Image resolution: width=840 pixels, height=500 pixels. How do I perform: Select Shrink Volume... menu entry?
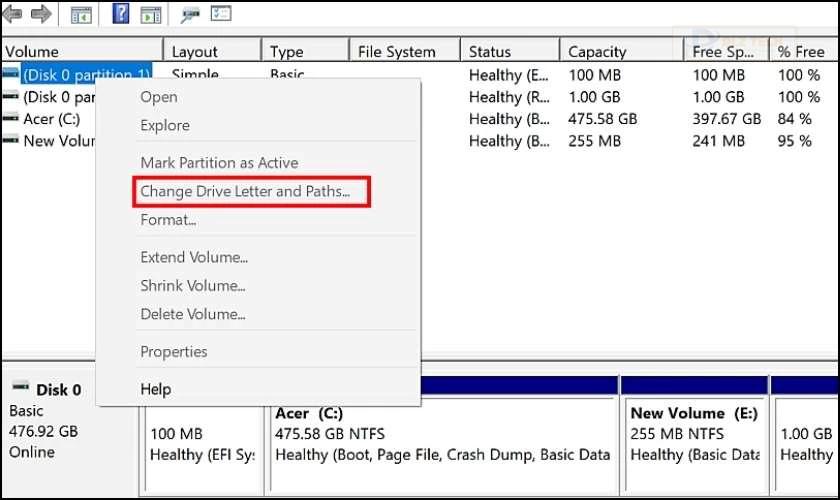point(193,286)
